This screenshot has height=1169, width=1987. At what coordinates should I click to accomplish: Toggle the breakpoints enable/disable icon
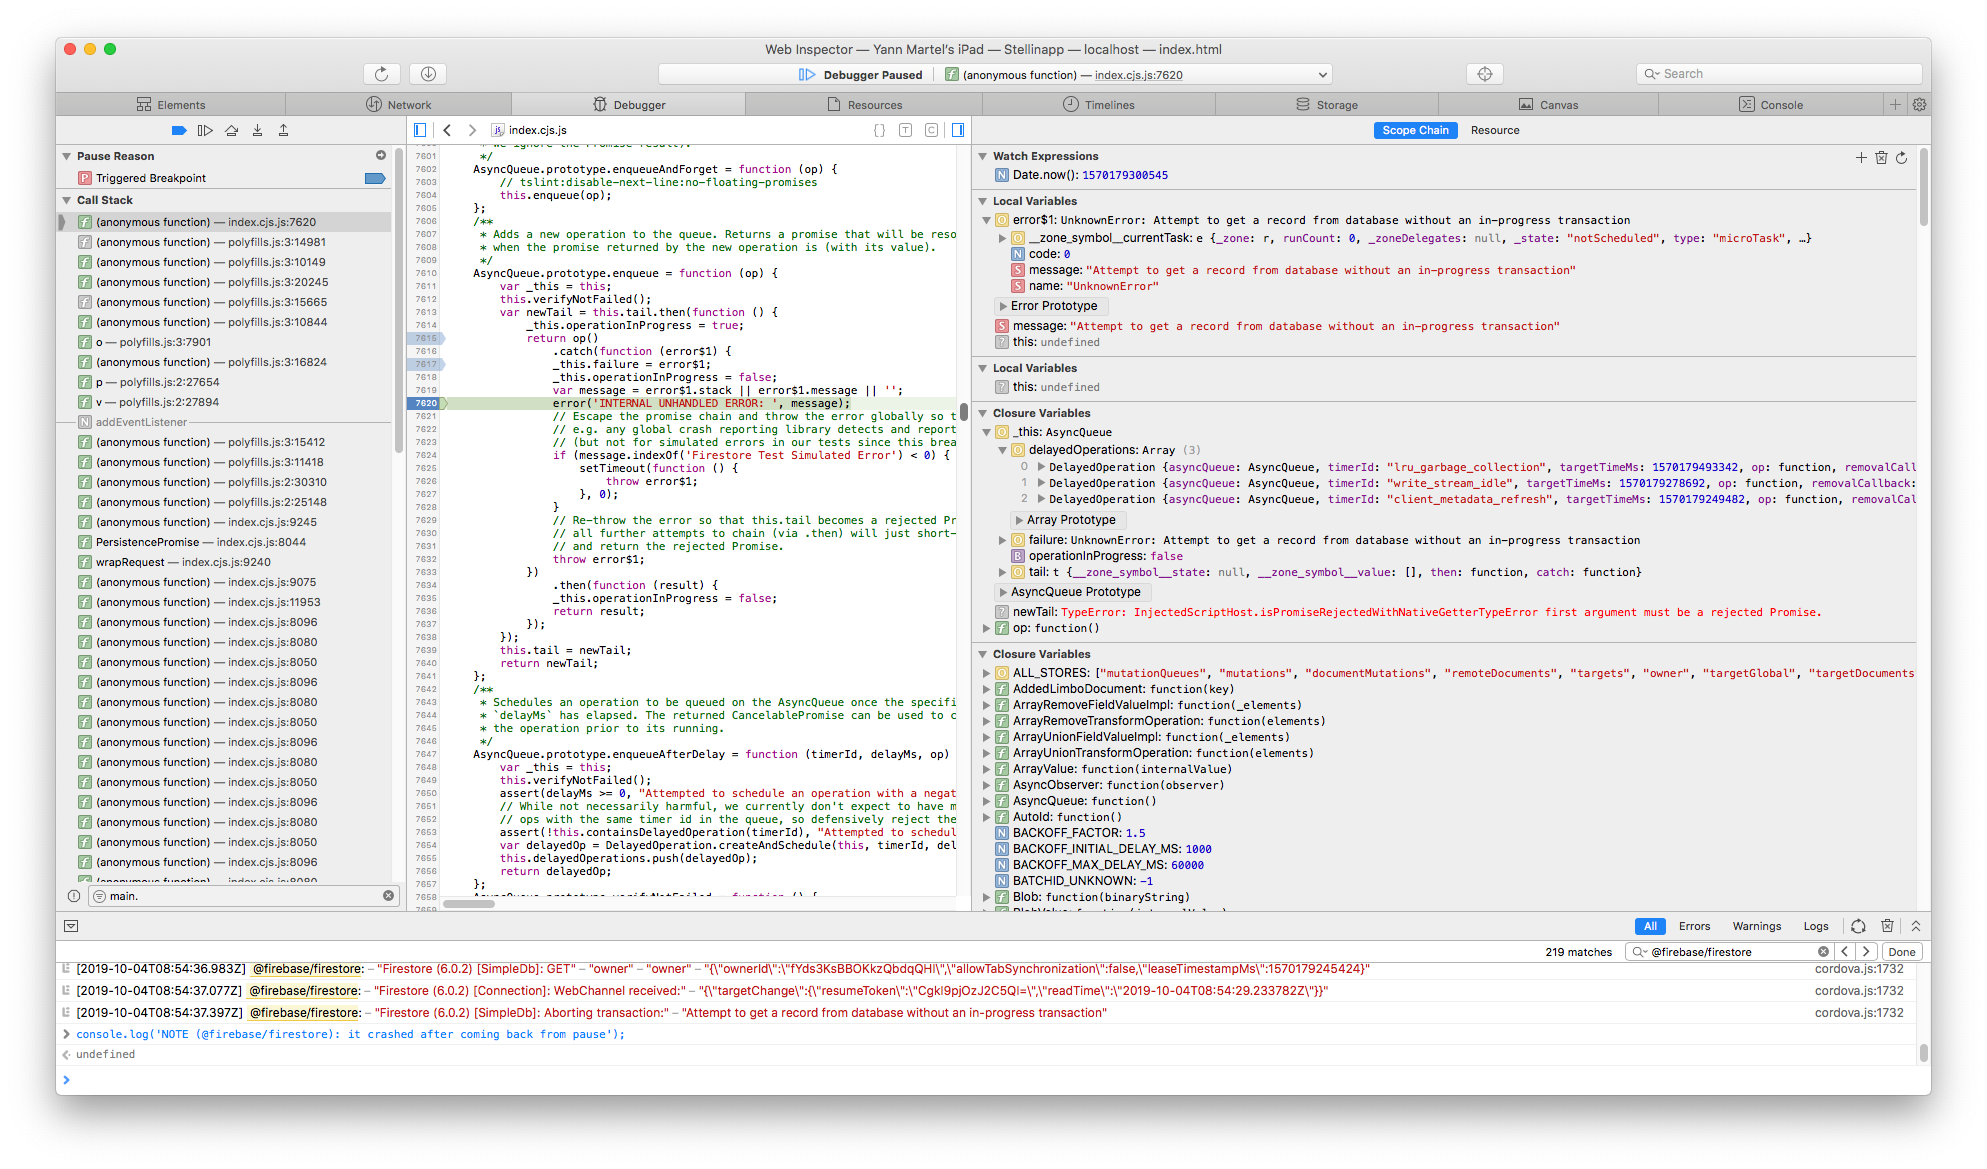(x=179, y=129)
